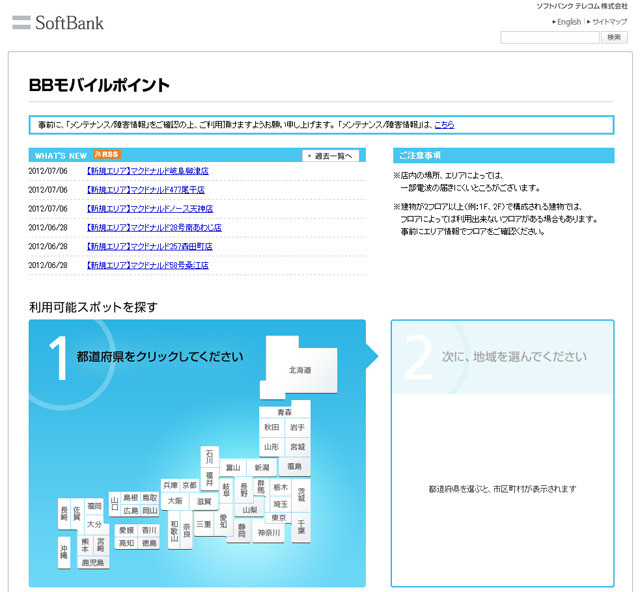
Task: Pick 埼玉 on the Japan map
Action: point(280,504)
